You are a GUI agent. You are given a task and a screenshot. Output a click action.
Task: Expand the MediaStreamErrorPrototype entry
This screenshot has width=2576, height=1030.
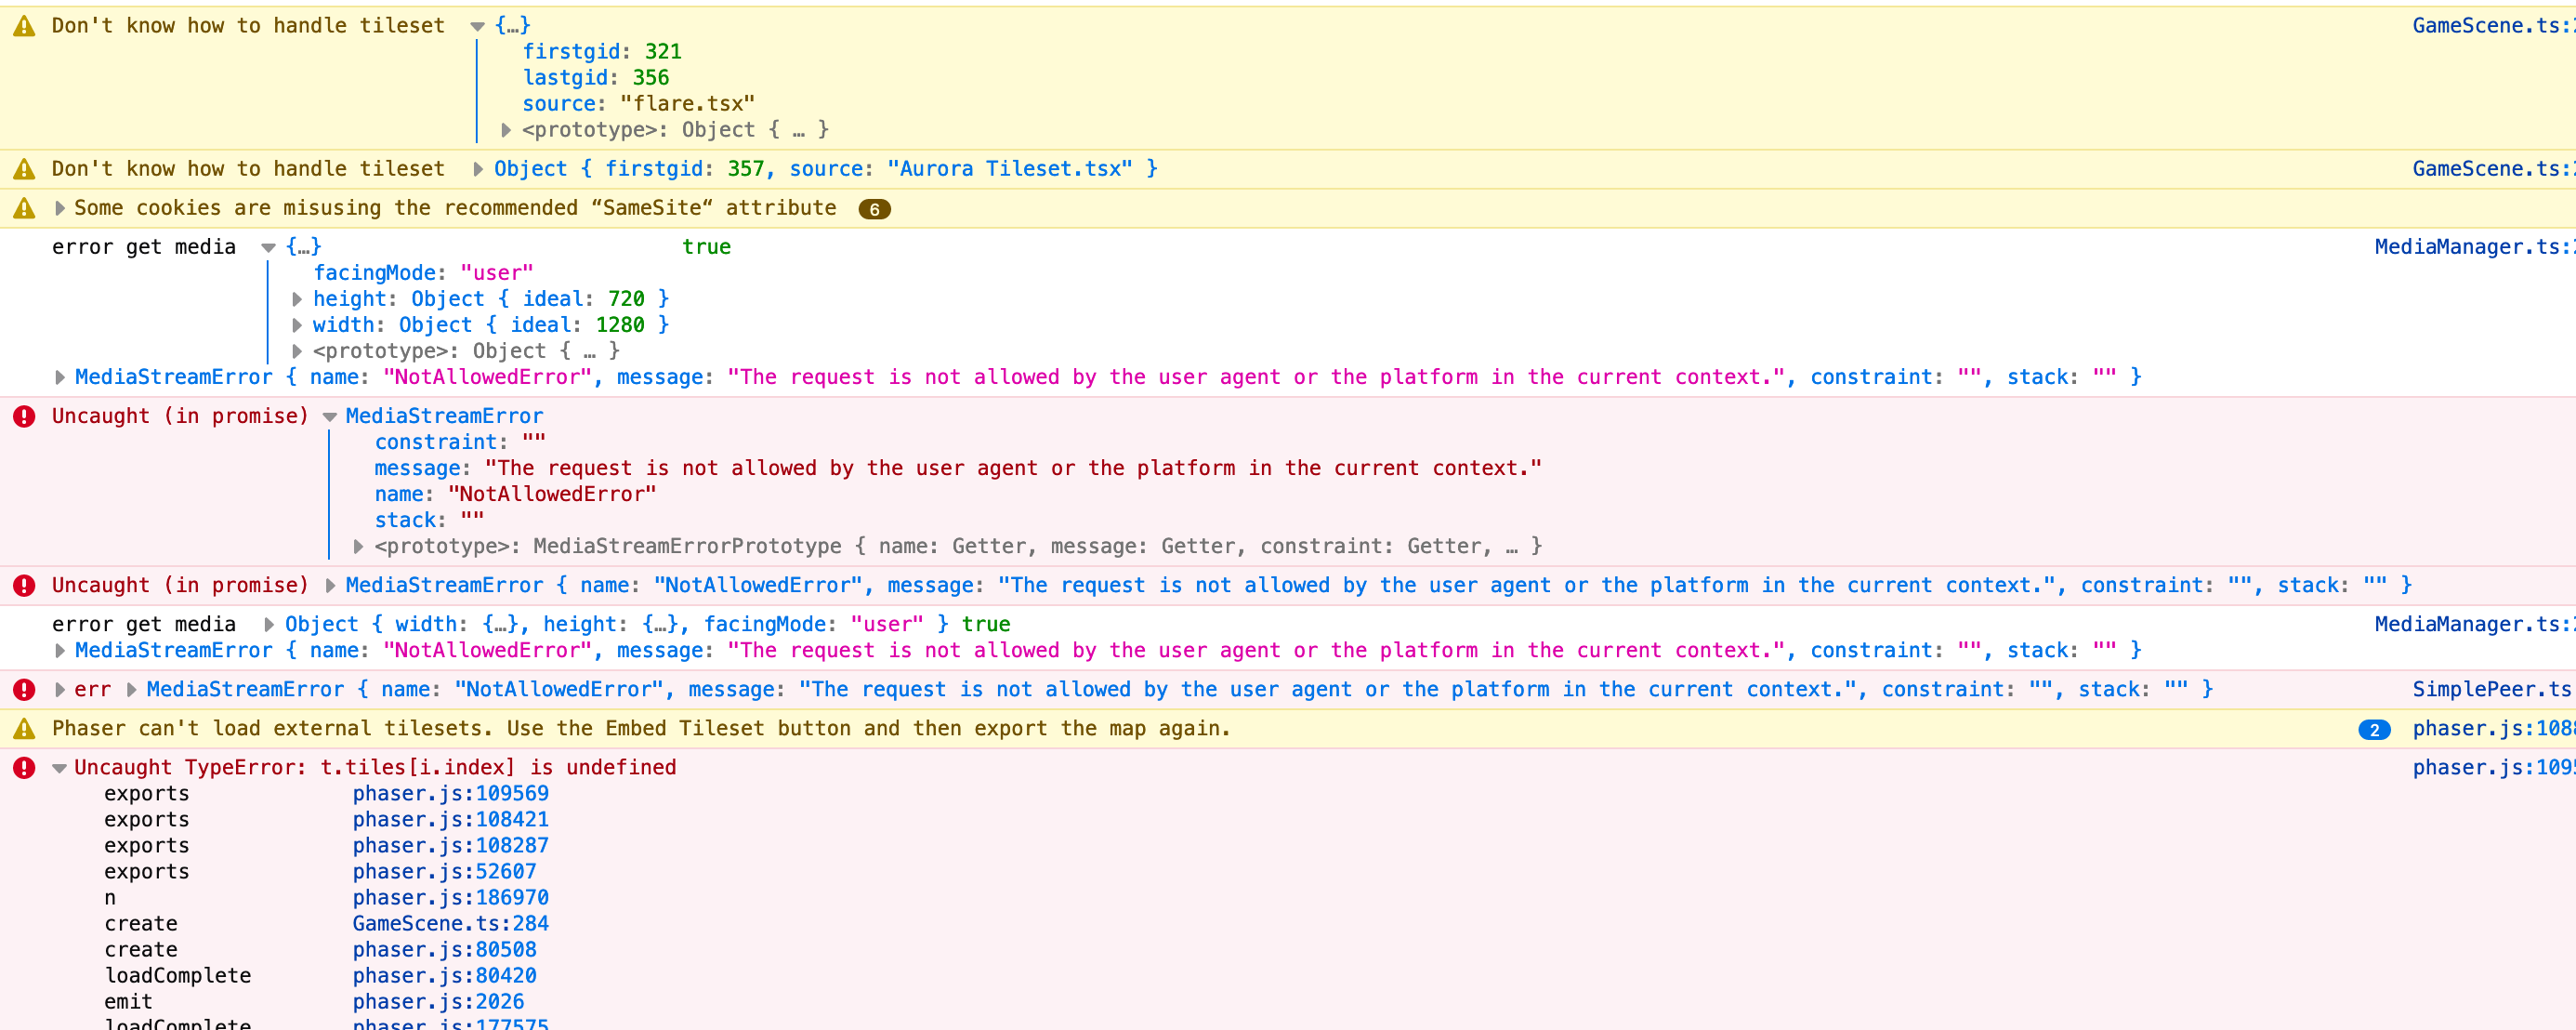[358, 546]
